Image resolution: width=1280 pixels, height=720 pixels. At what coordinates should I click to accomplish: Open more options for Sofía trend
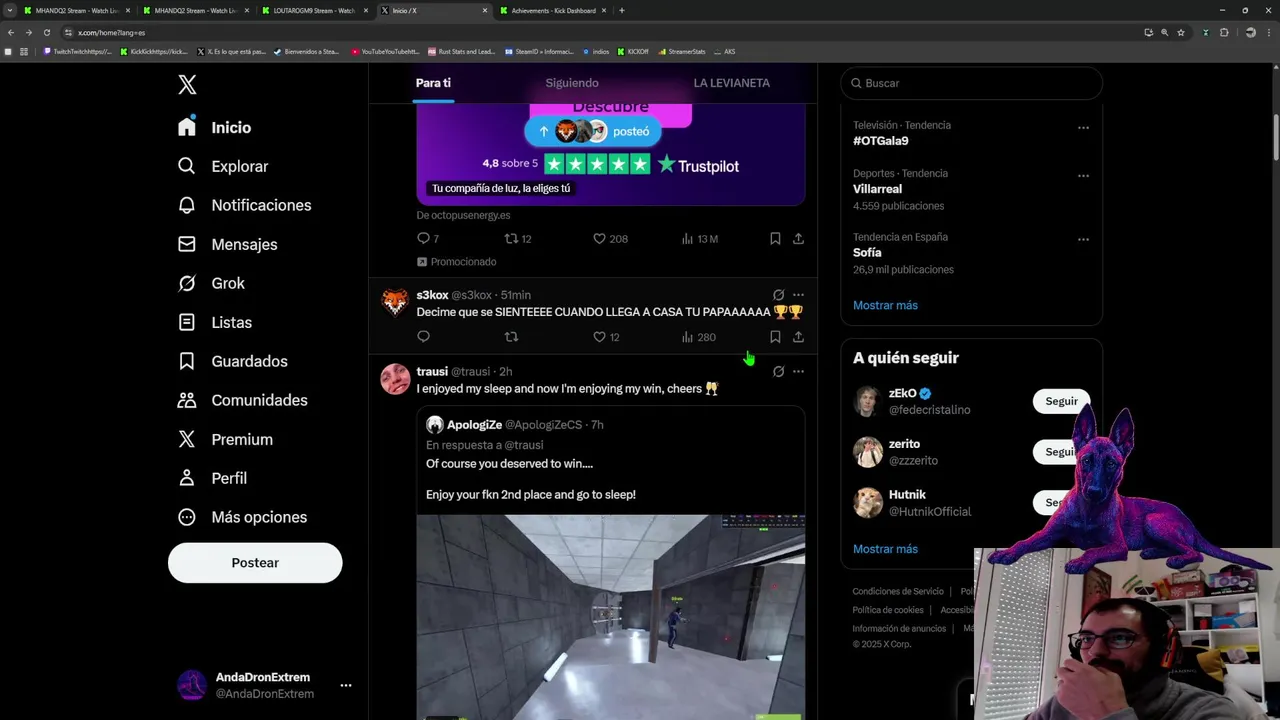1083,240
